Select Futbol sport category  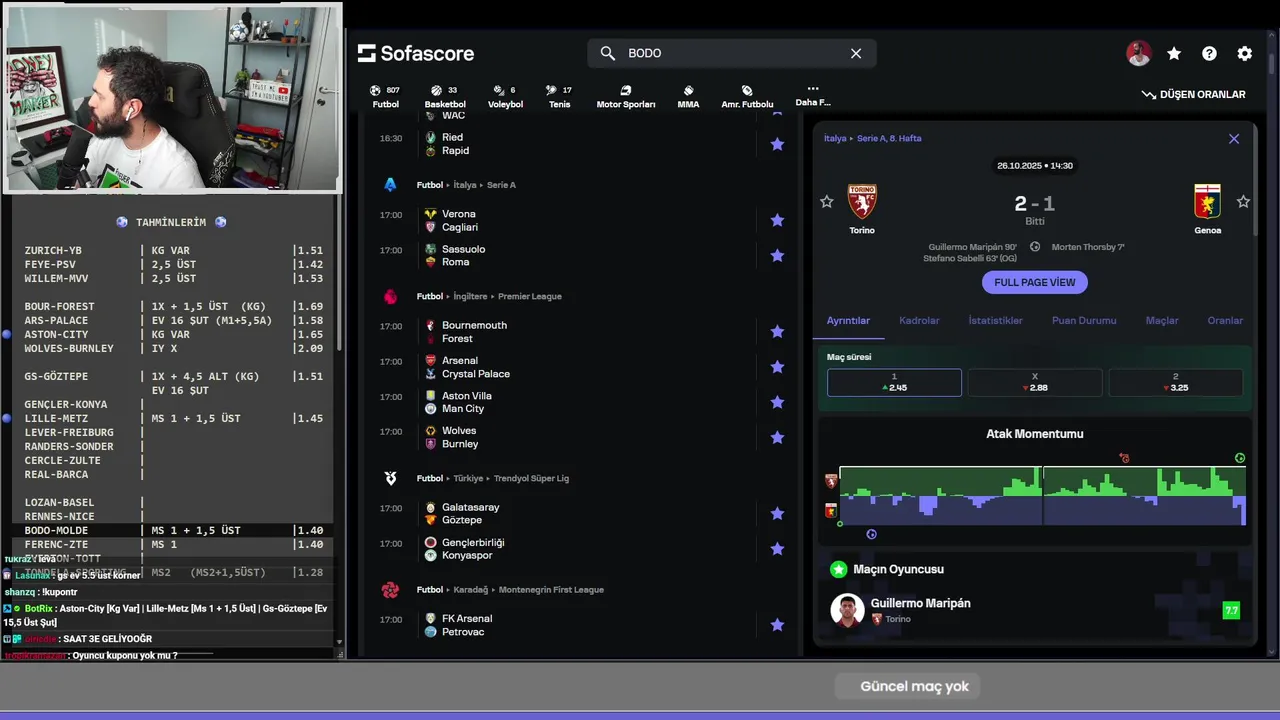pos(385,96)
